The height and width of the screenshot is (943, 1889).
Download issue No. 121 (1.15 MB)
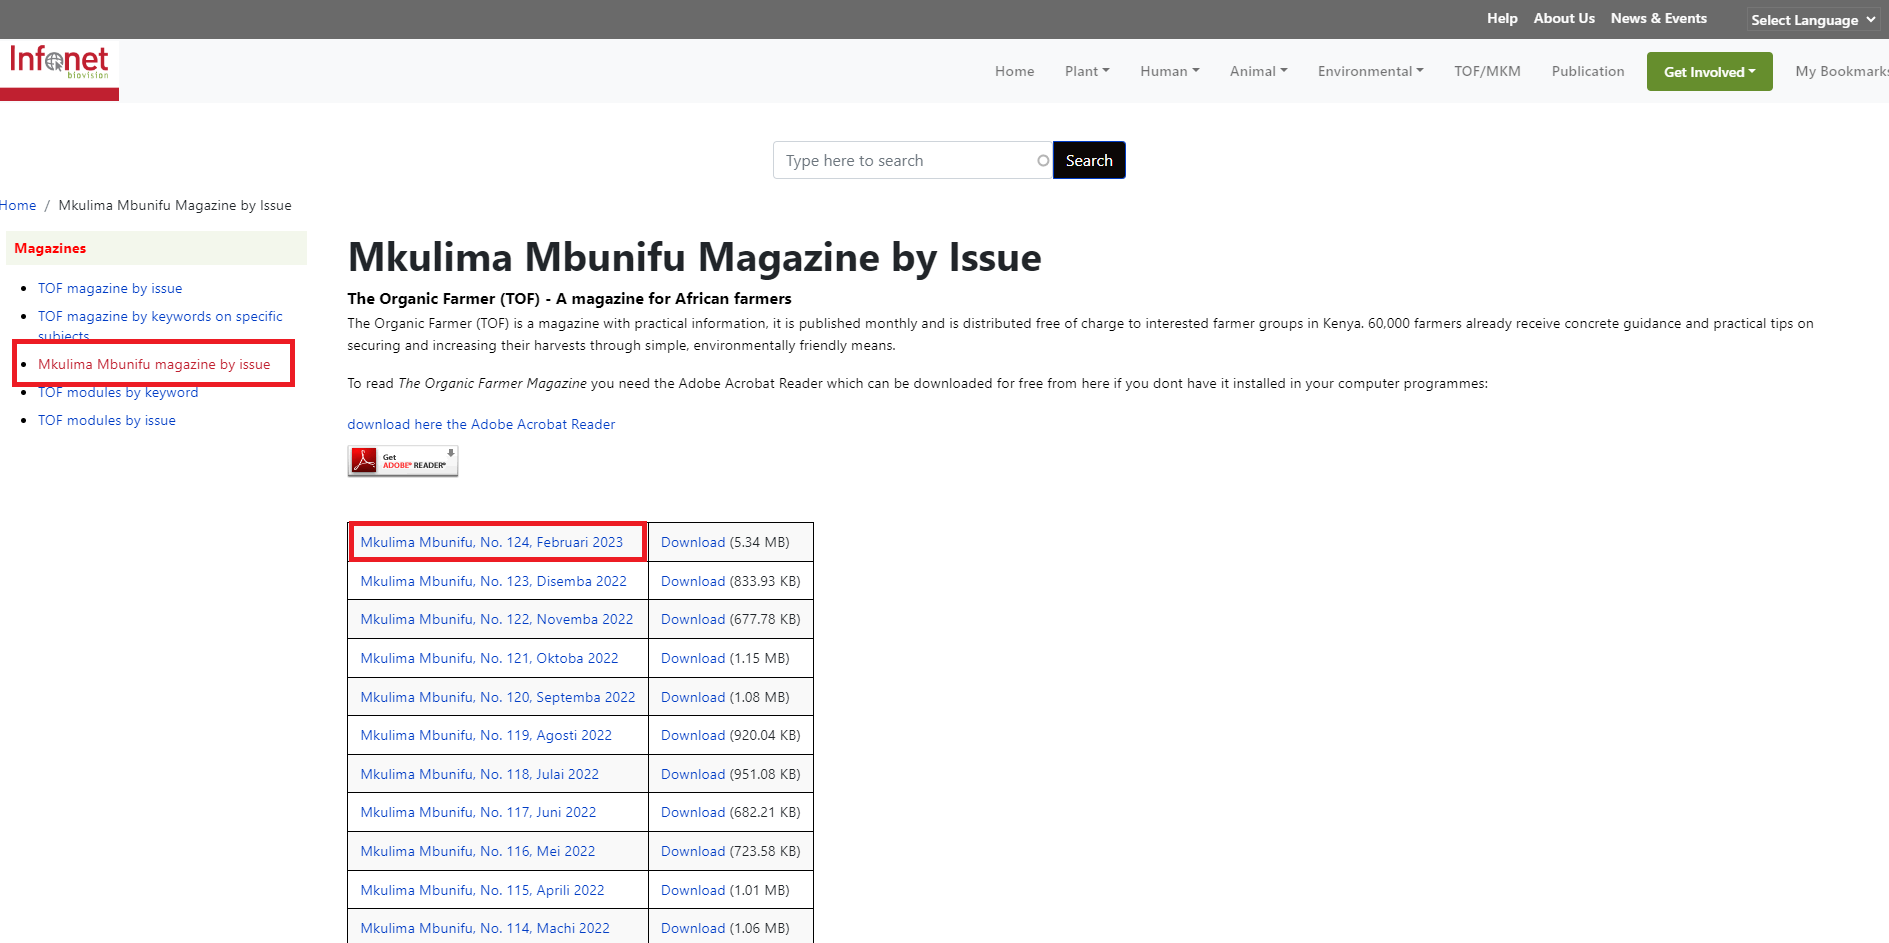[x=693, y=658]
